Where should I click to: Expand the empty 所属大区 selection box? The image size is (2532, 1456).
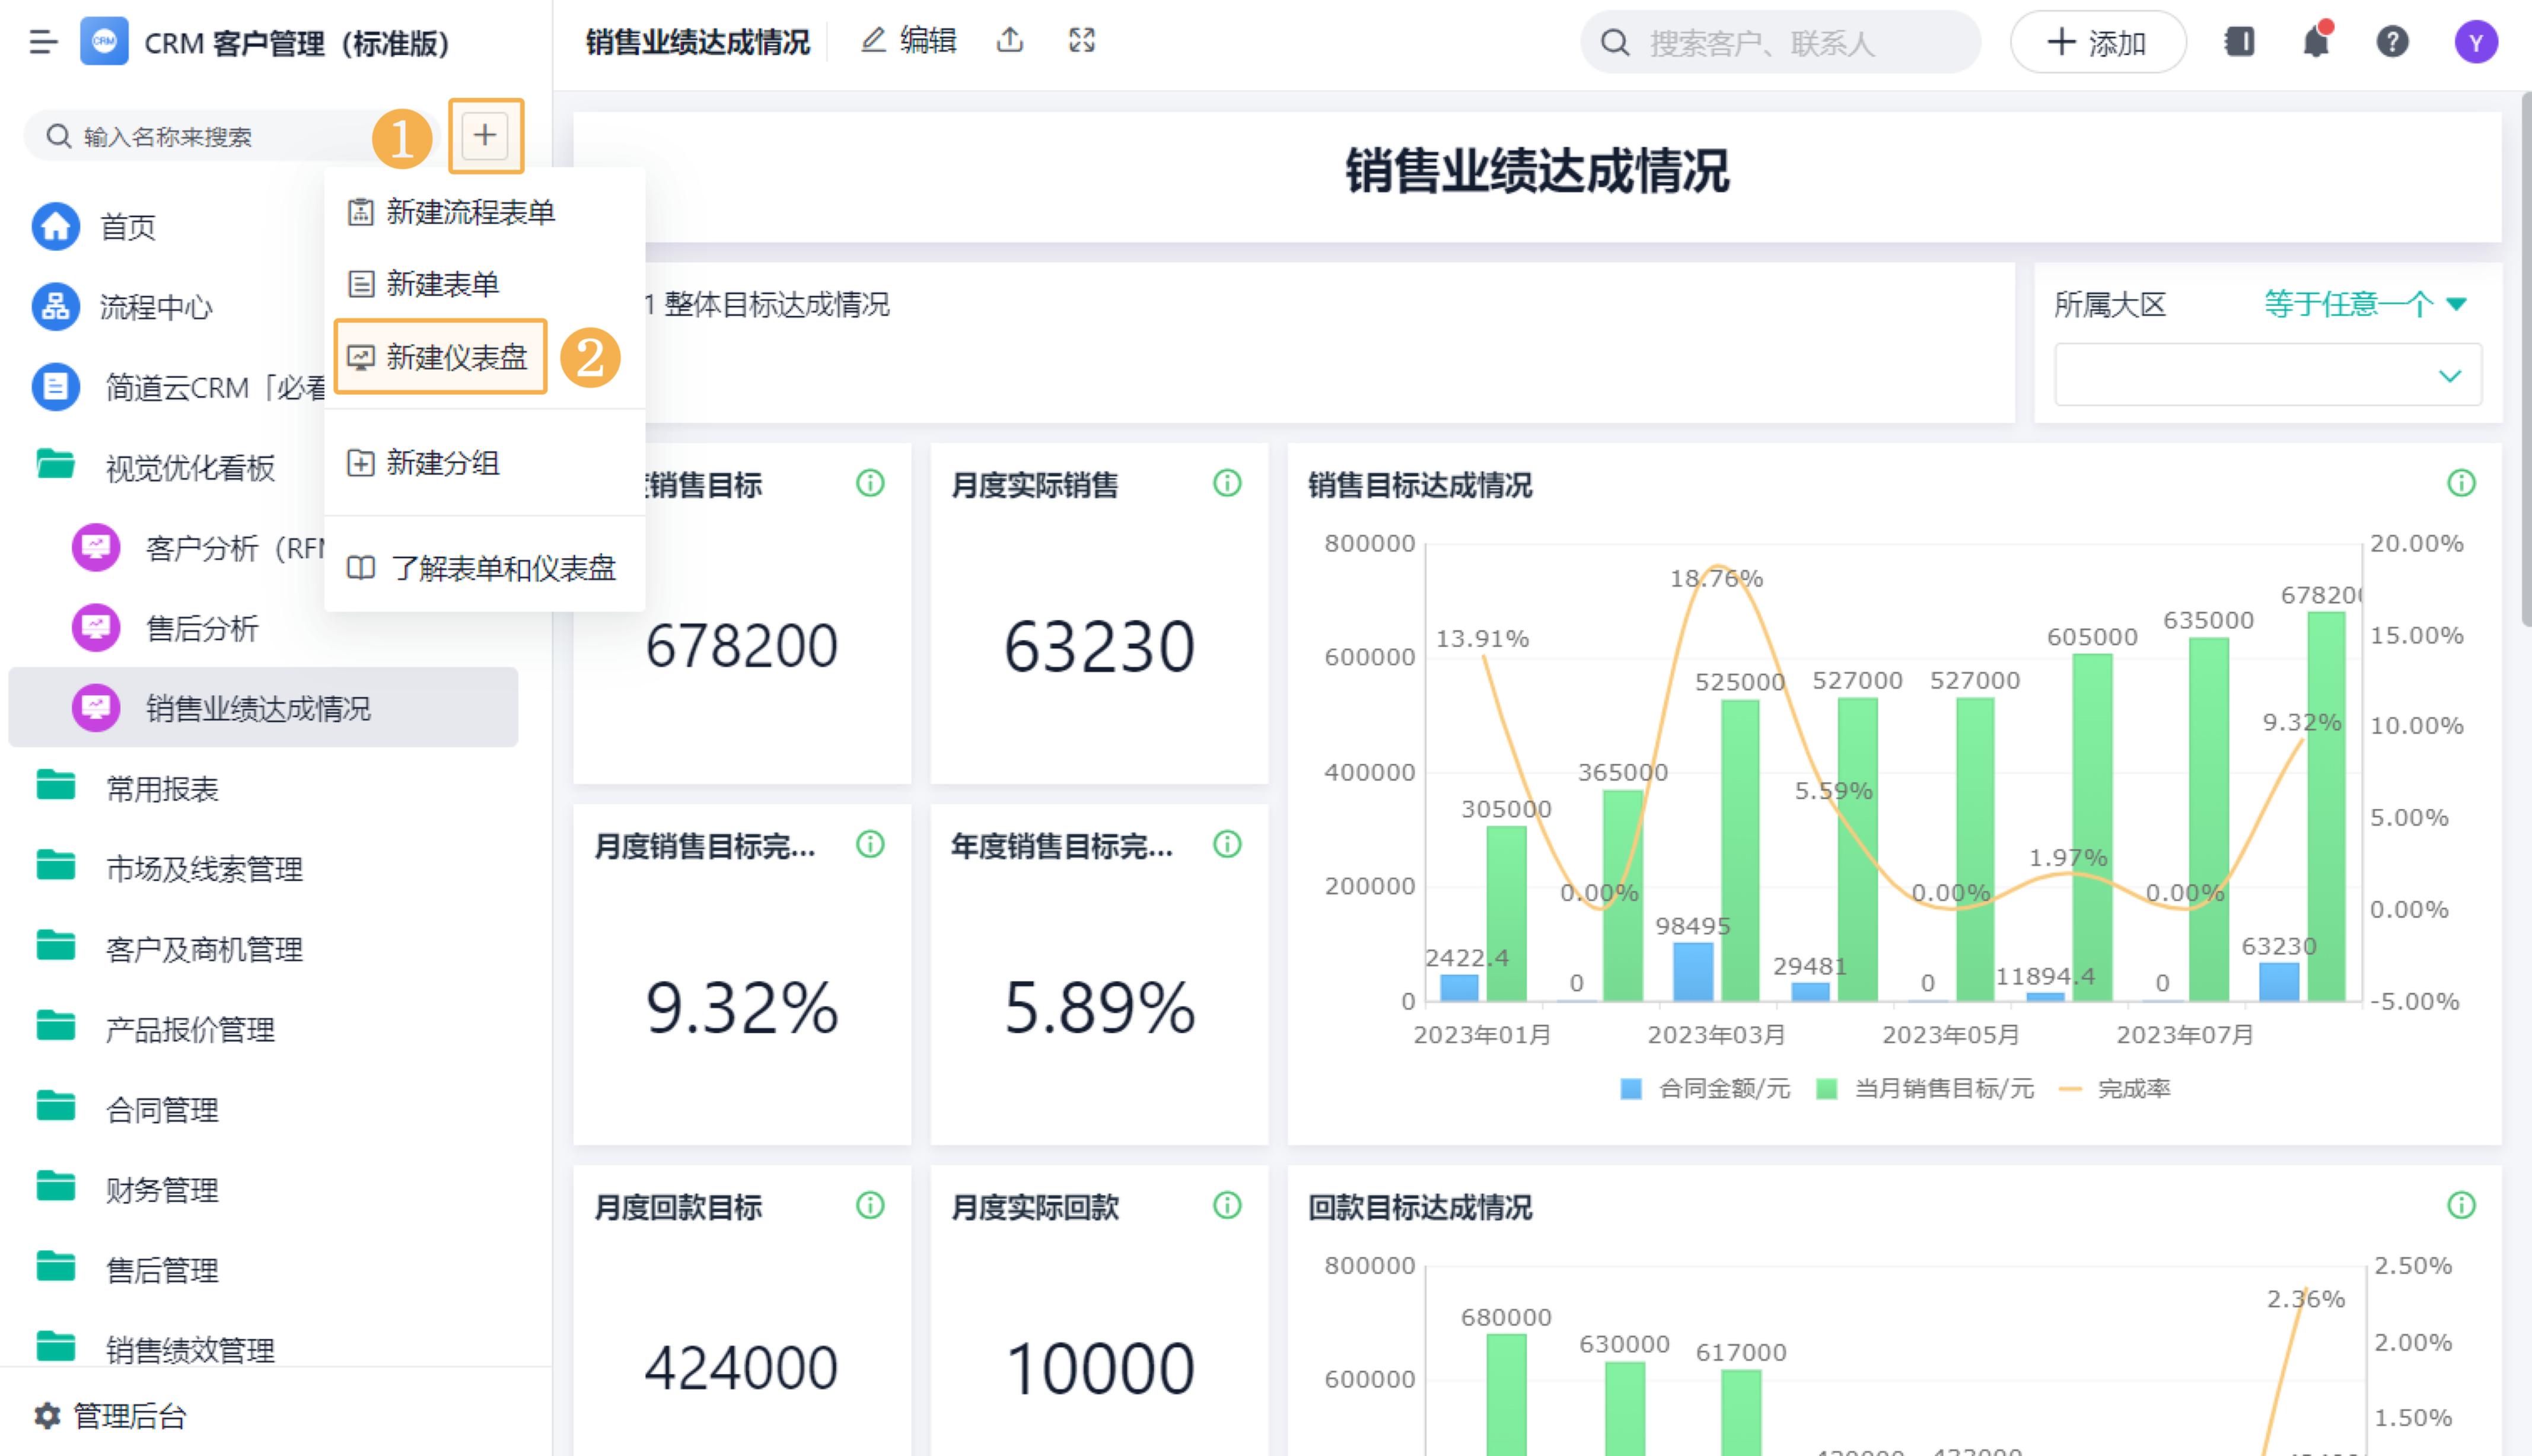[2266, 375]
